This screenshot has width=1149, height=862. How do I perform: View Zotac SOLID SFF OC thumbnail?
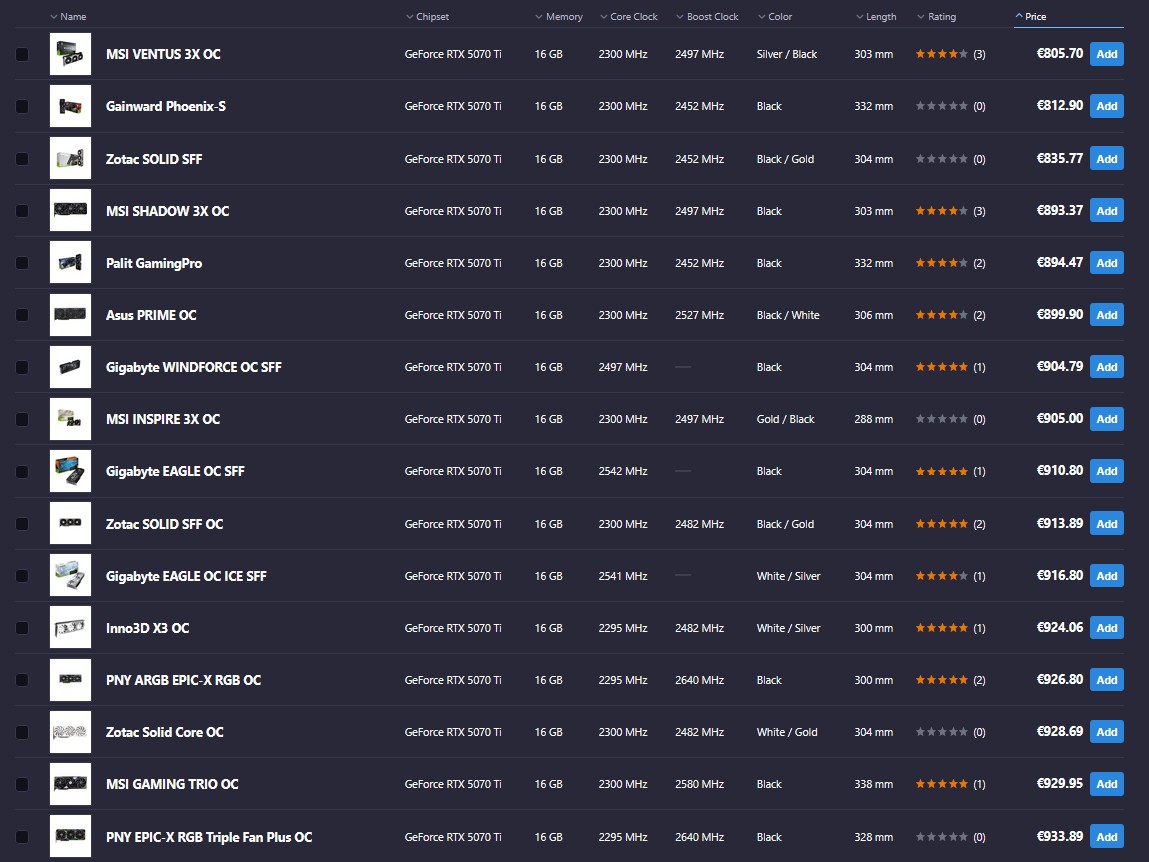[70, 523]
